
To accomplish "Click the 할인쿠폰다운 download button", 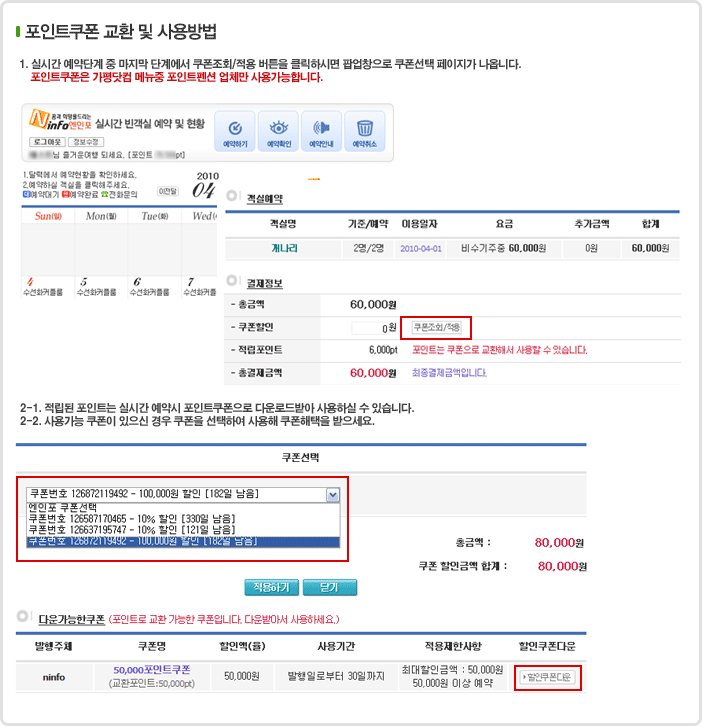I will pyautogui.click(x=548, y=677).
